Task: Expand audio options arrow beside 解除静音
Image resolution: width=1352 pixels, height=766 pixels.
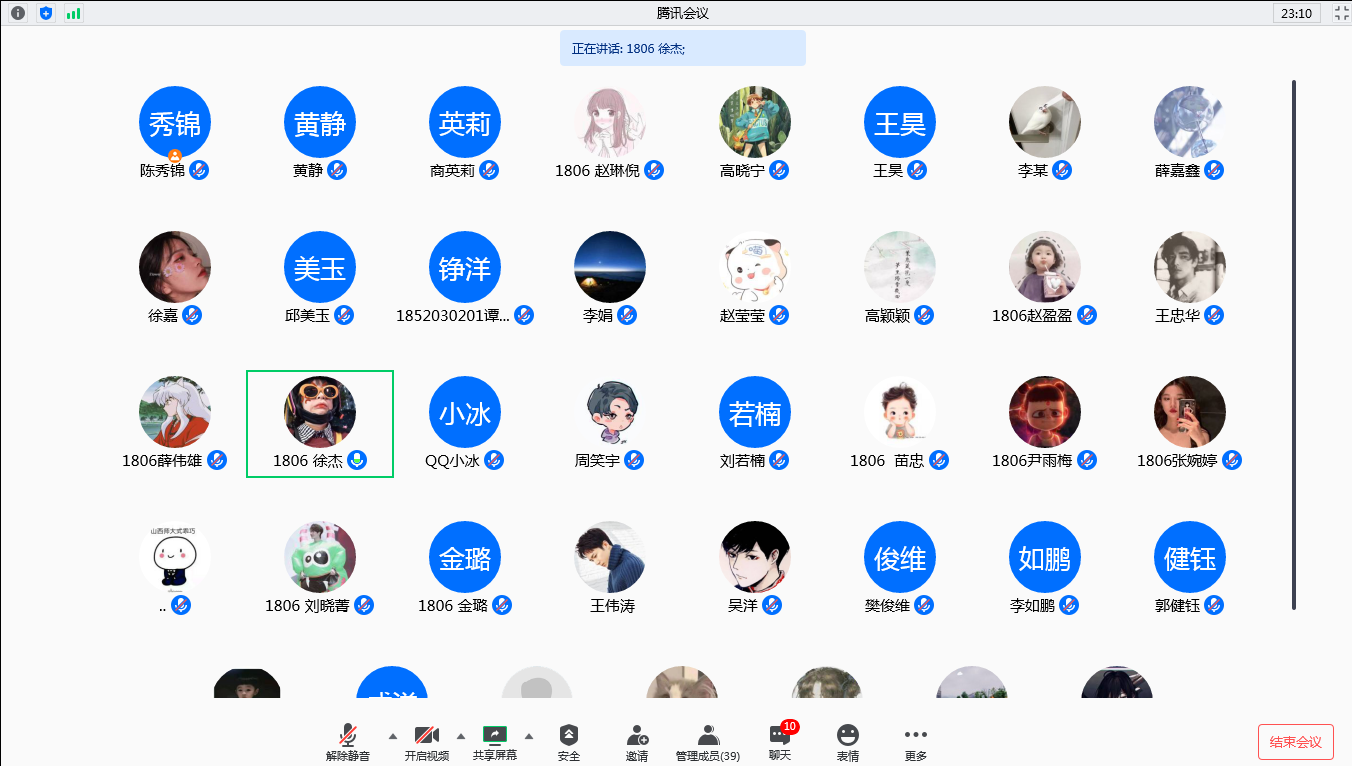Action: [392, 735]
